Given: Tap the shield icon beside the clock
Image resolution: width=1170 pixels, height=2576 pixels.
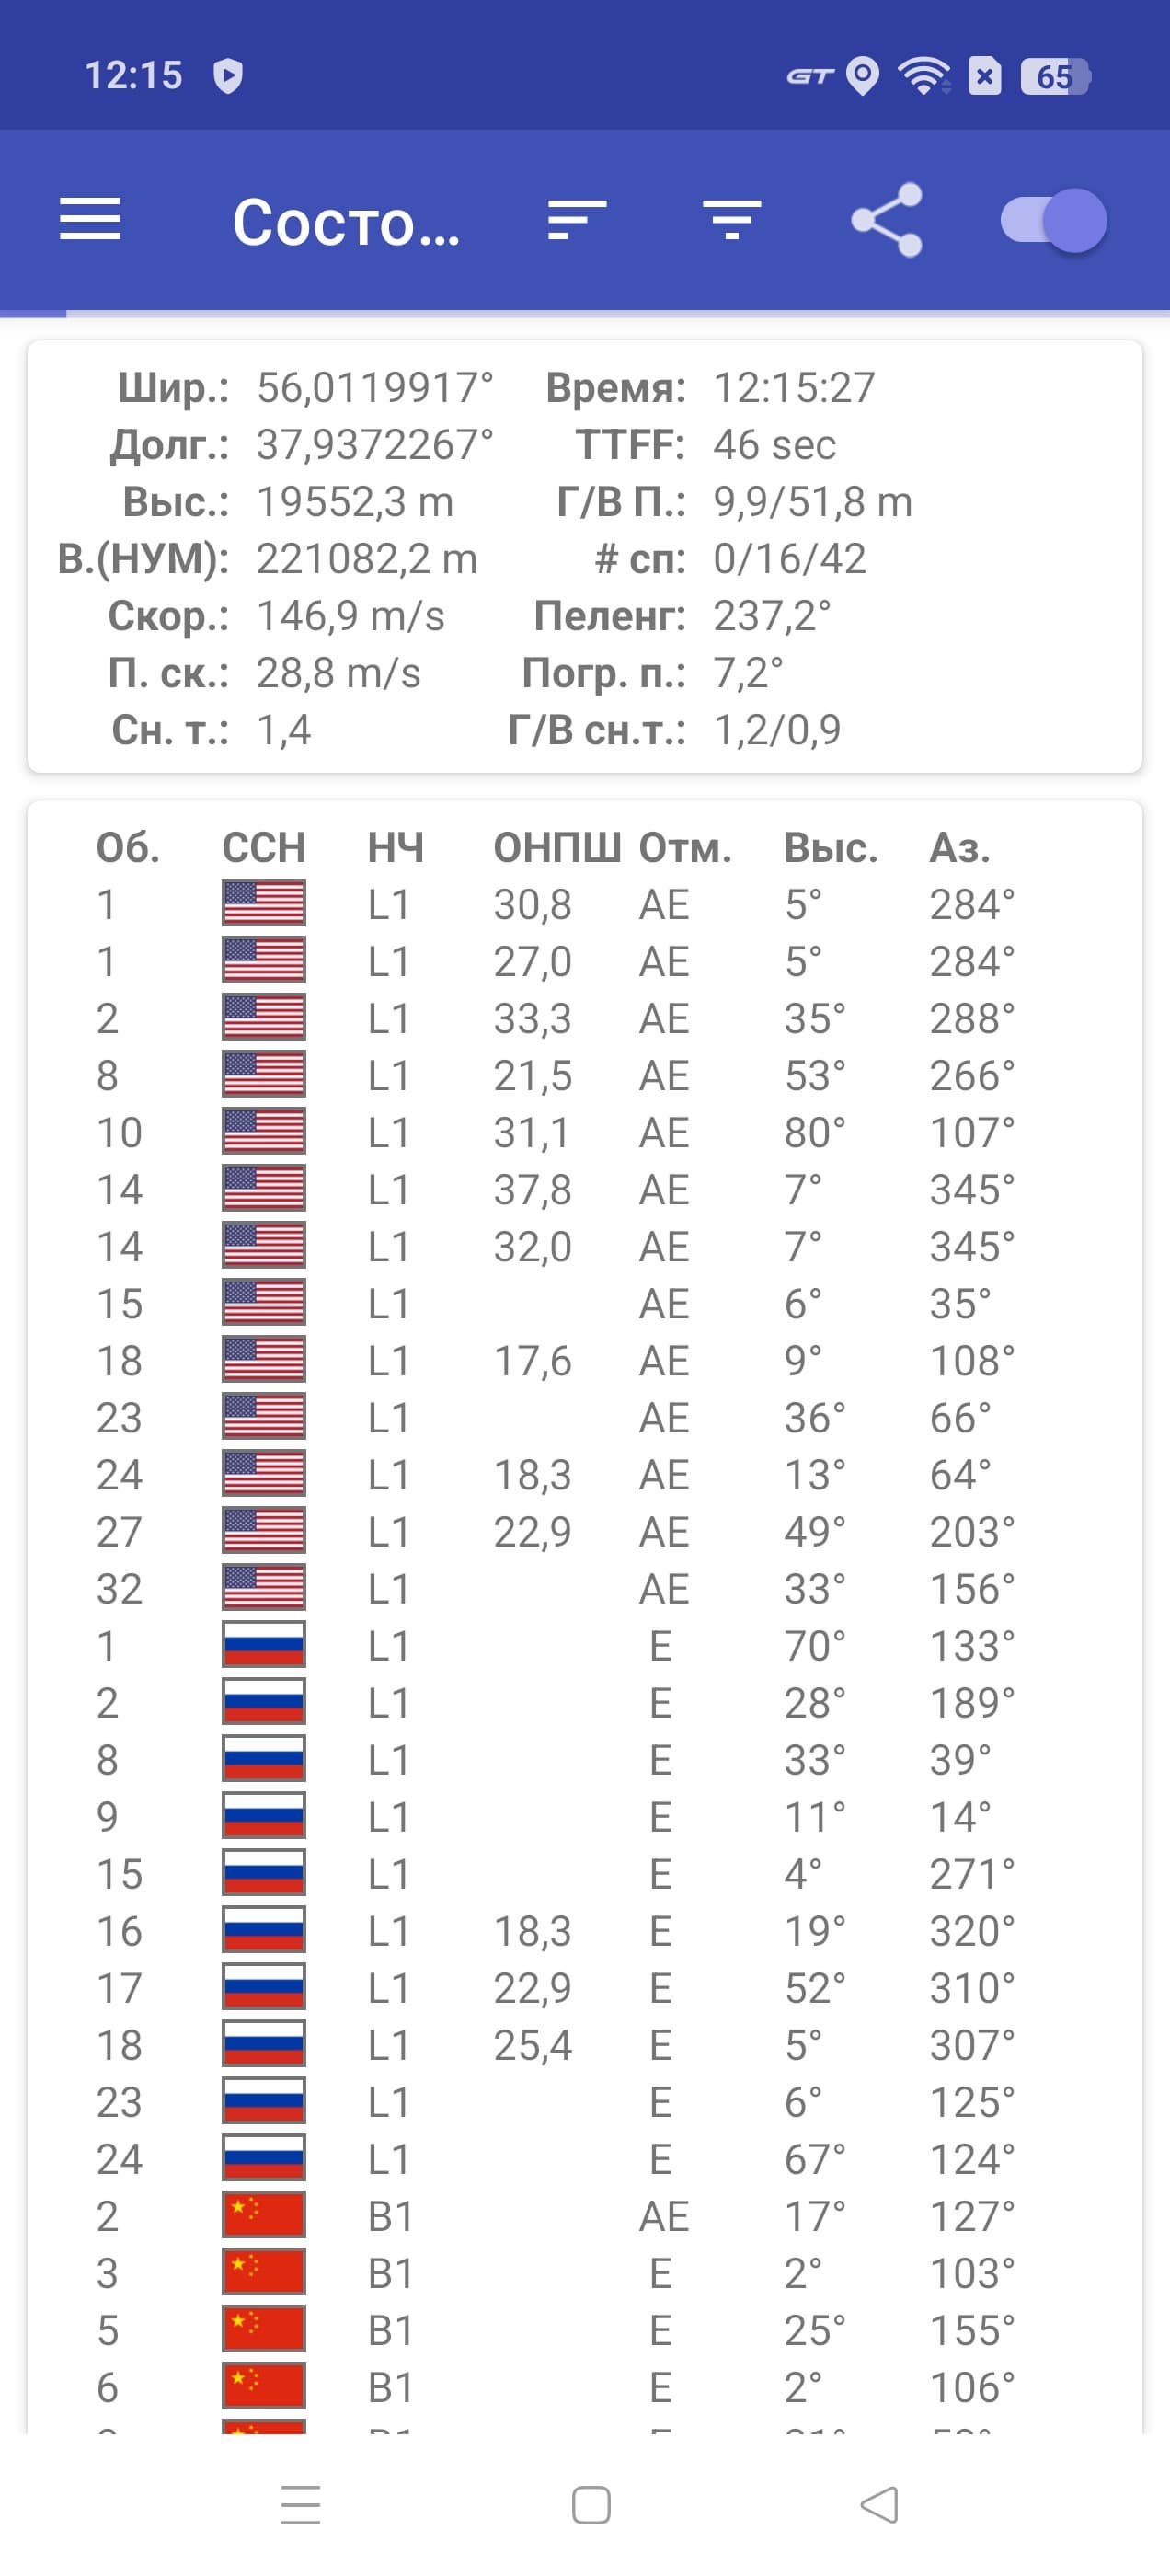Looking at the screenshot, I should pyautogui.click(x=228, y=76).
